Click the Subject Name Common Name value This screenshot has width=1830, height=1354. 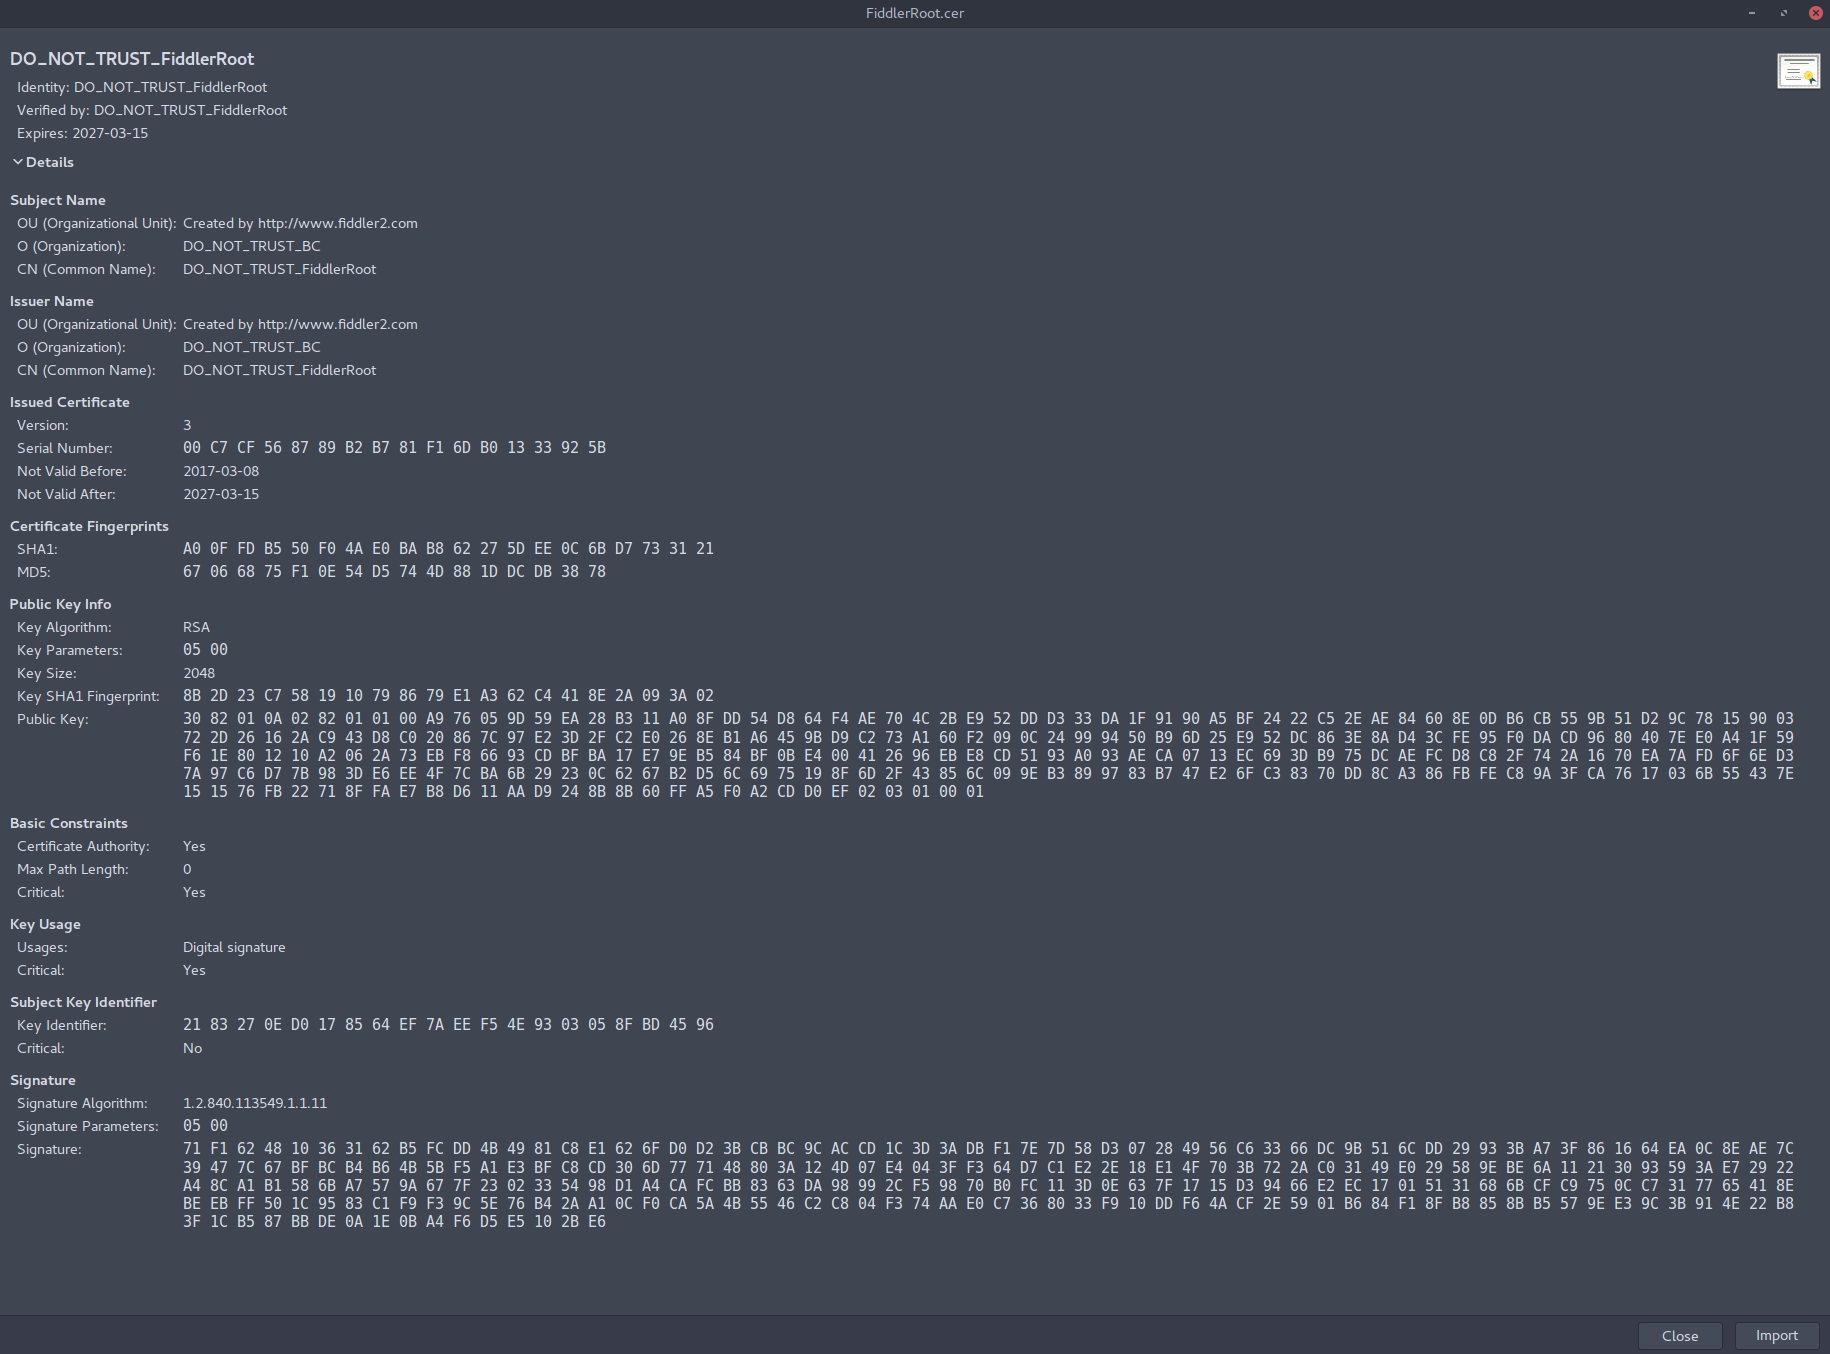pos(280,269)
